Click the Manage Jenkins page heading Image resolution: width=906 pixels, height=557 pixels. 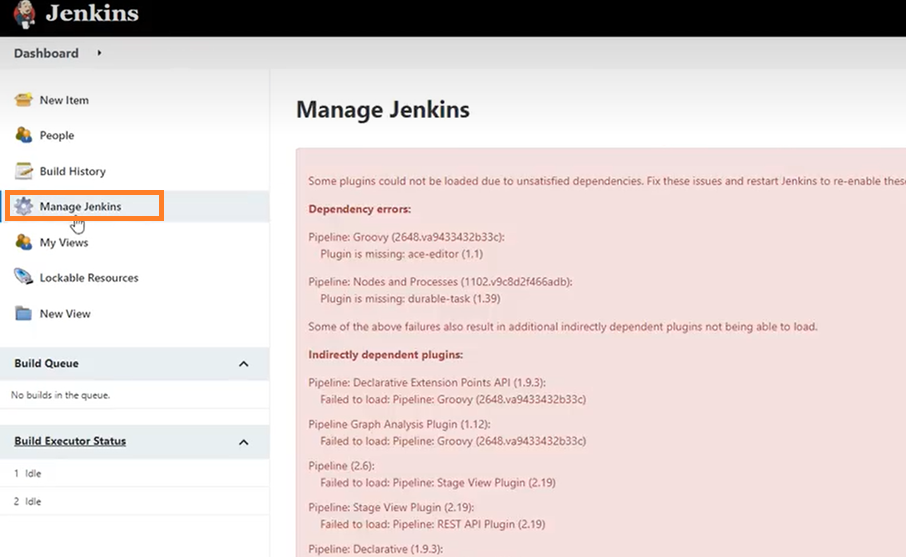coord(383,110)
